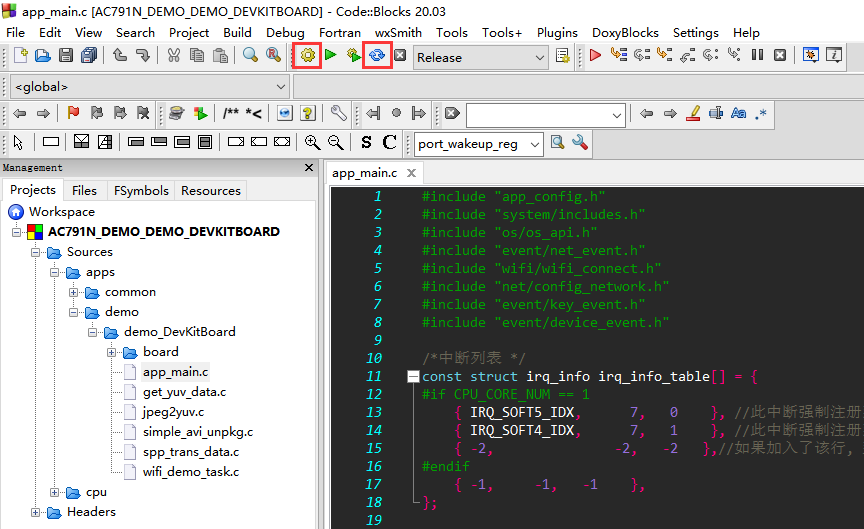This screenshot has width=864, height=529.
Task: Toggle source file S button
Action: [366, 143]
